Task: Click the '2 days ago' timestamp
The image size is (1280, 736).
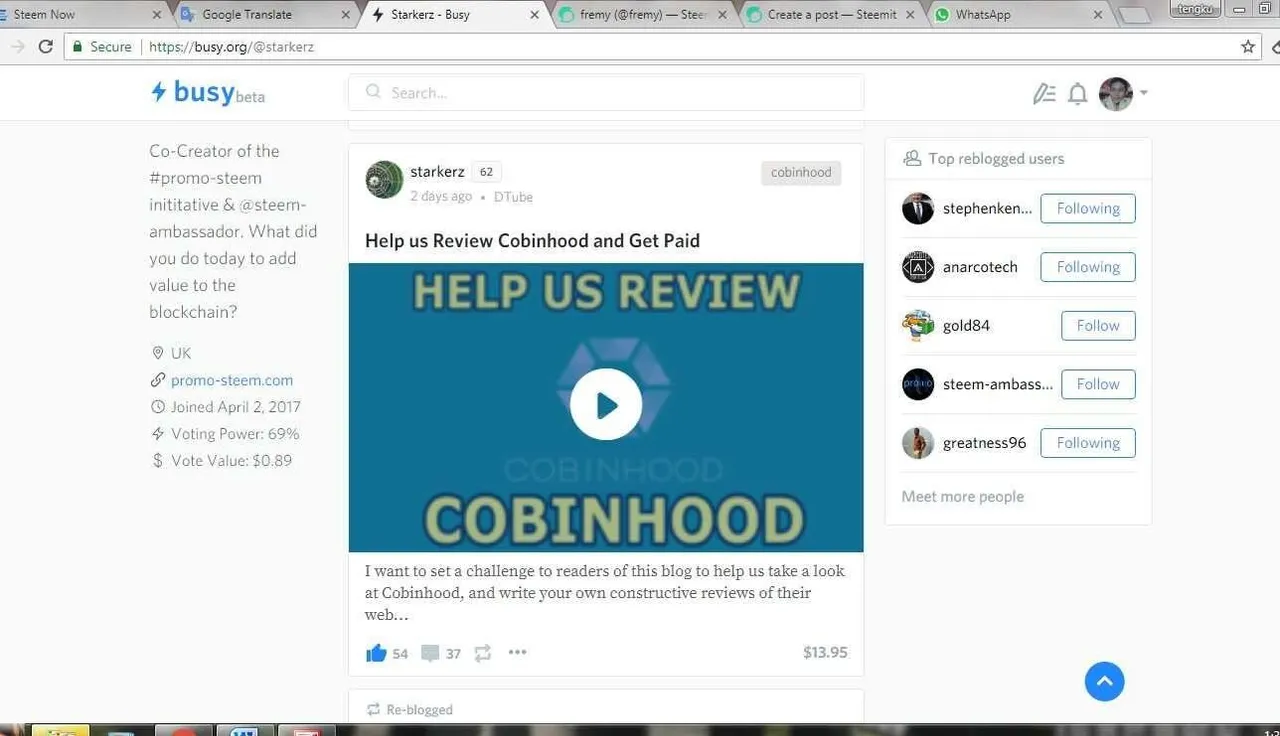Action: coord(441,196)
